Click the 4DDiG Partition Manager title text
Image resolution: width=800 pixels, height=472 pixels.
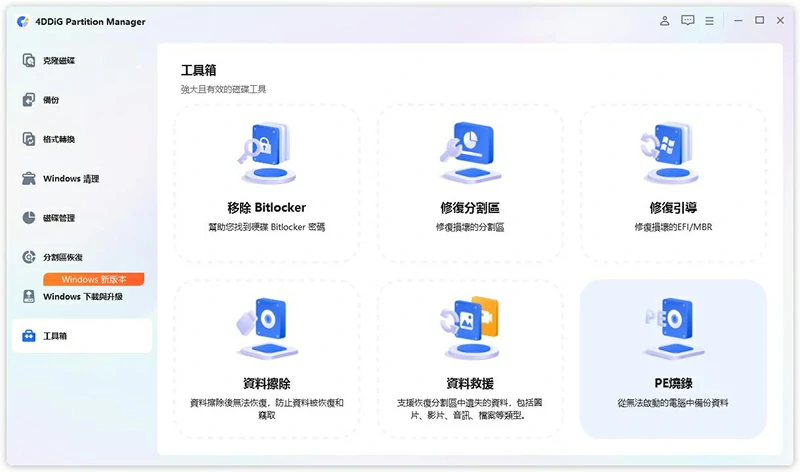90,21
